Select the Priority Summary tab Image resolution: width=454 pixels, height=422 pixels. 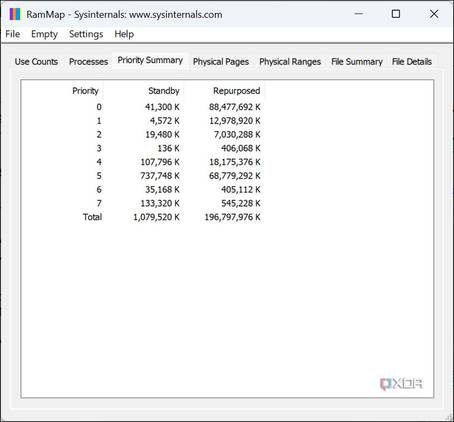tap(150, 60)
